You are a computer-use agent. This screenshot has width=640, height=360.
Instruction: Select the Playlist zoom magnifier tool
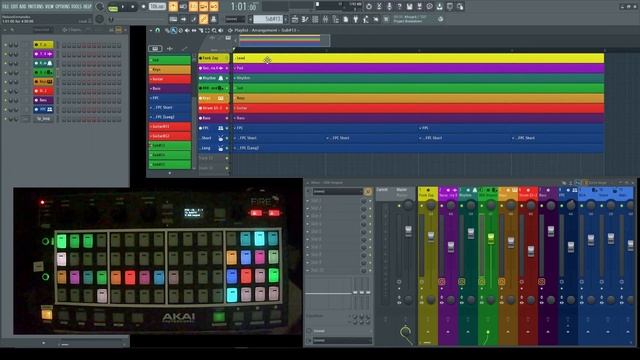point(214,30)
